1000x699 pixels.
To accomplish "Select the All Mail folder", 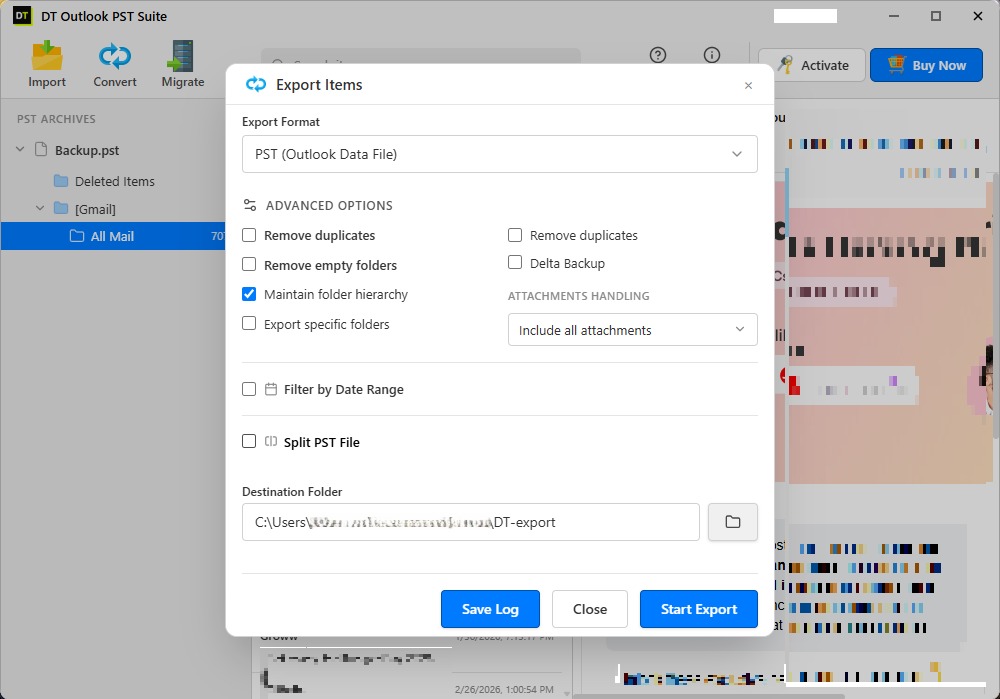I will 112,236.
